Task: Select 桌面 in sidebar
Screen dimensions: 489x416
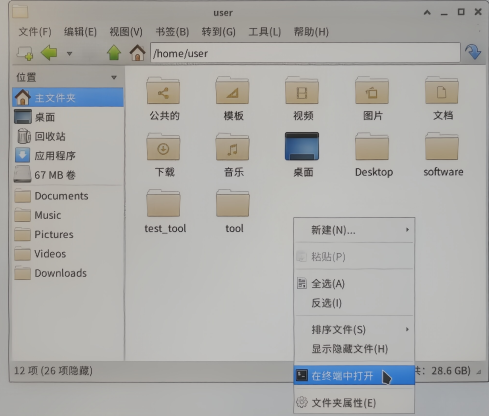Action: click(x=68, y=117)
